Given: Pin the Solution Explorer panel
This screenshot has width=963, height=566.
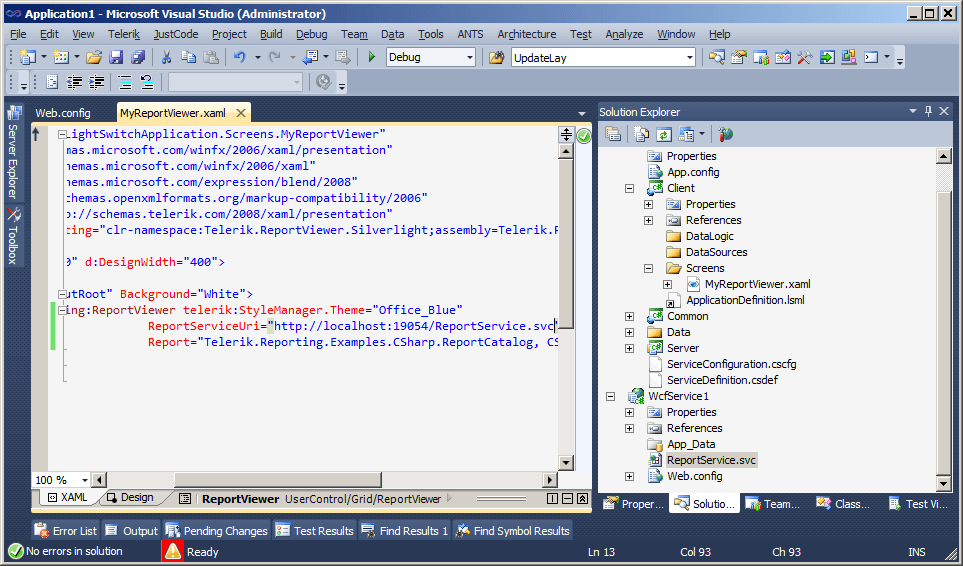Looking at the screenshot, I should (928, 112).
